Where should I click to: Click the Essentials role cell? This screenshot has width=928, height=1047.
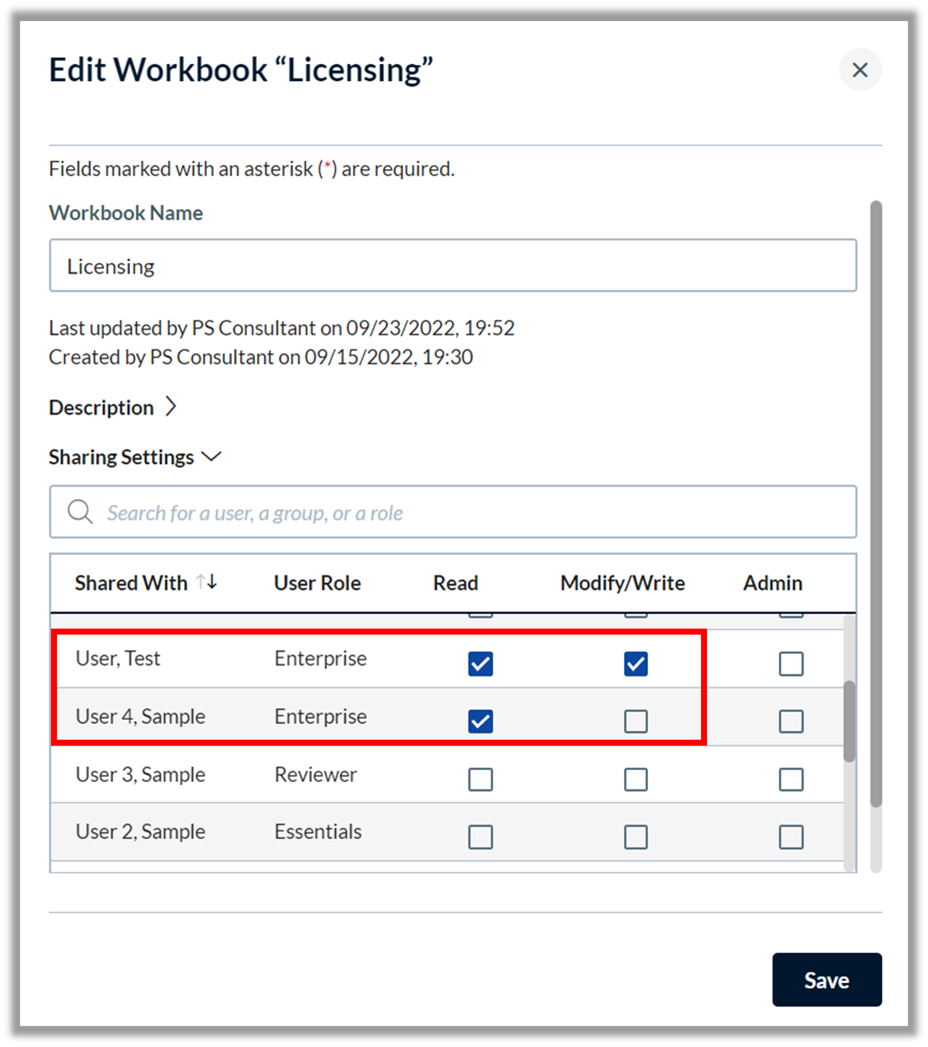[318, 831]
